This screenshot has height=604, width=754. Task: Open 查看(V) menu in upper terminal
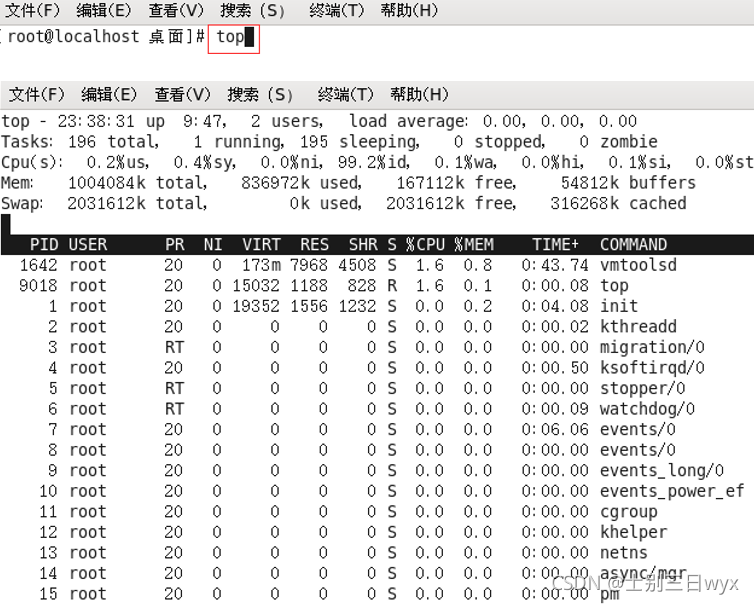tap(176, 10)
